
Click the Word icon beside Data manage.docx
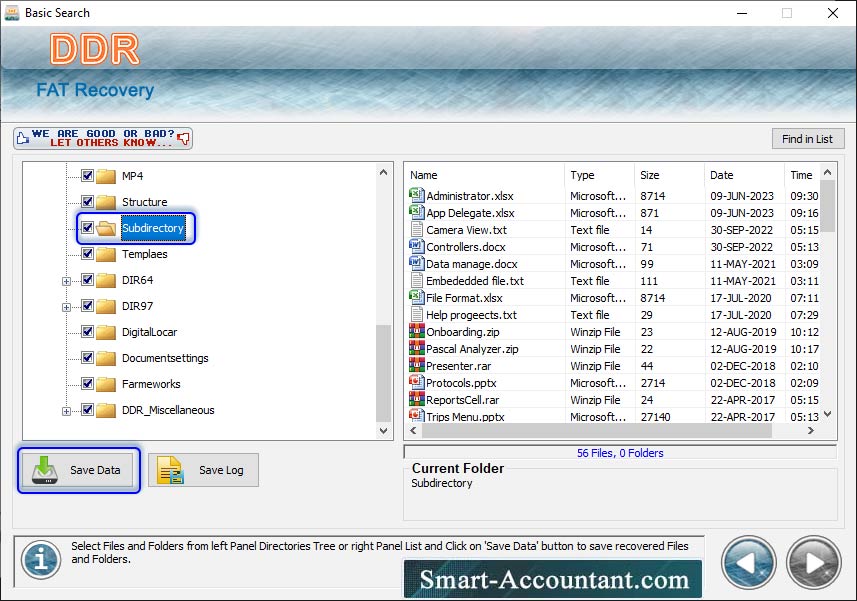pyautogui.click(x=416, y=263)
